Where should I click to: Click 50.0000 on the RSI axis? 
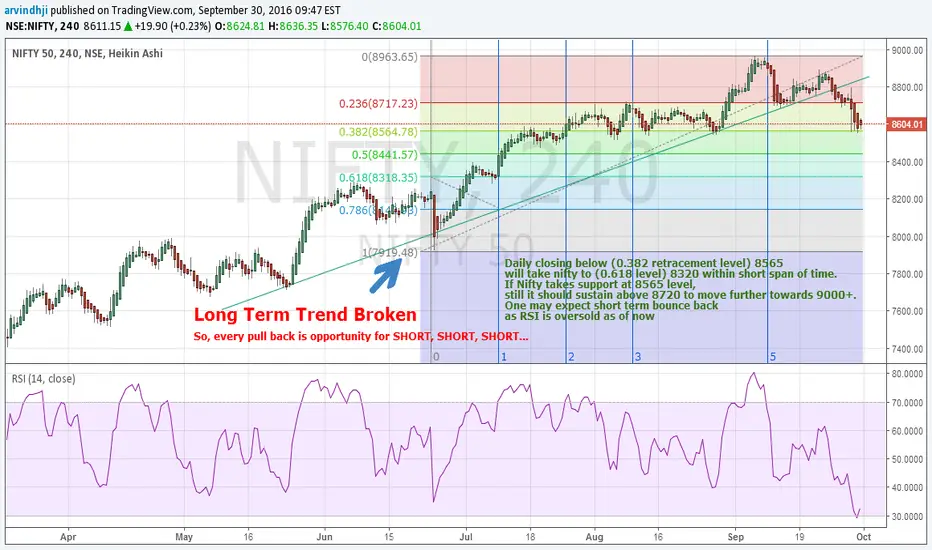point(906,460)
